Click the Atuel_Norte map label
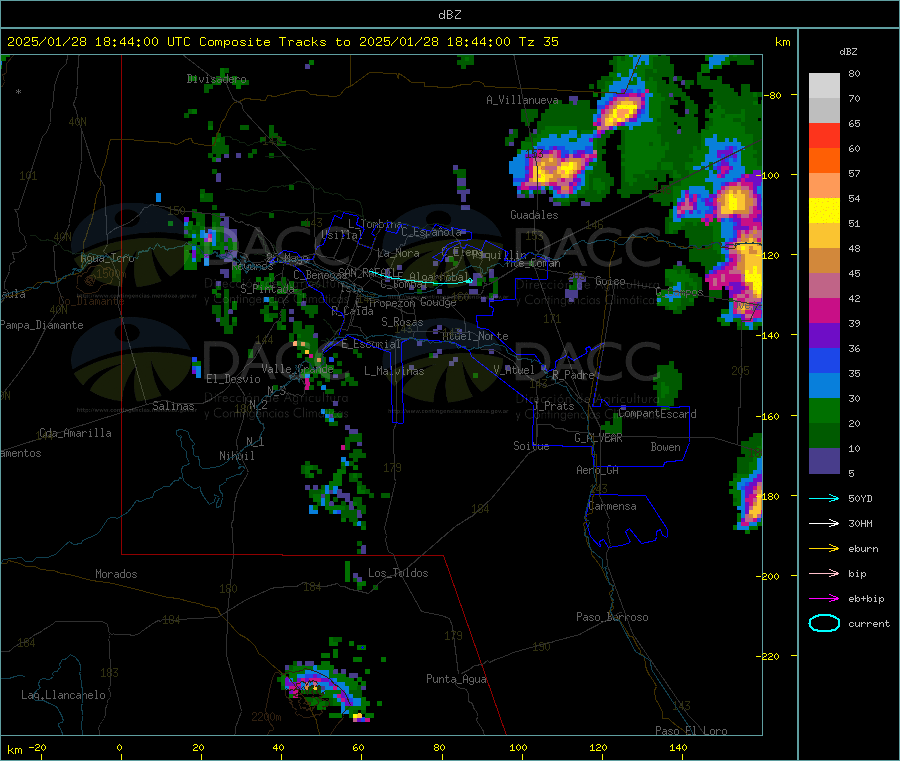 475,336
